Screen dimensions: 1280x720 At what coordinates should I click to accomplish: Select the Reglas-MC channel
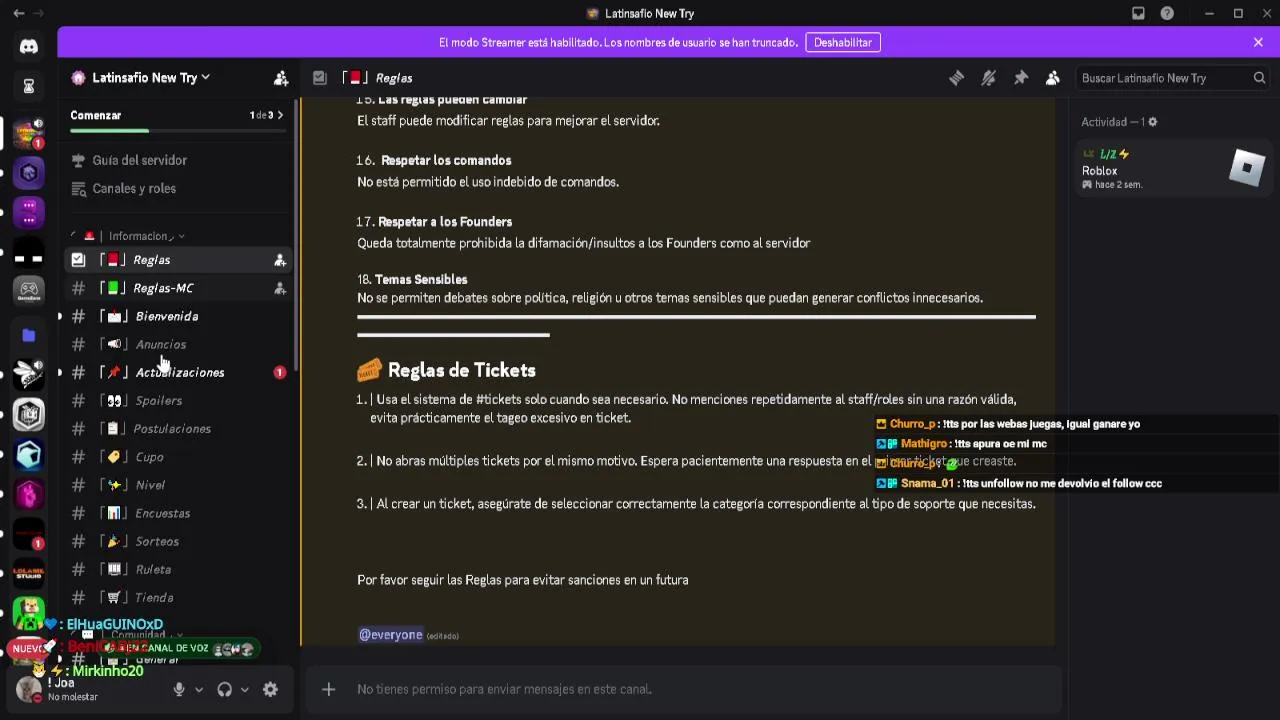pos(178,288)
